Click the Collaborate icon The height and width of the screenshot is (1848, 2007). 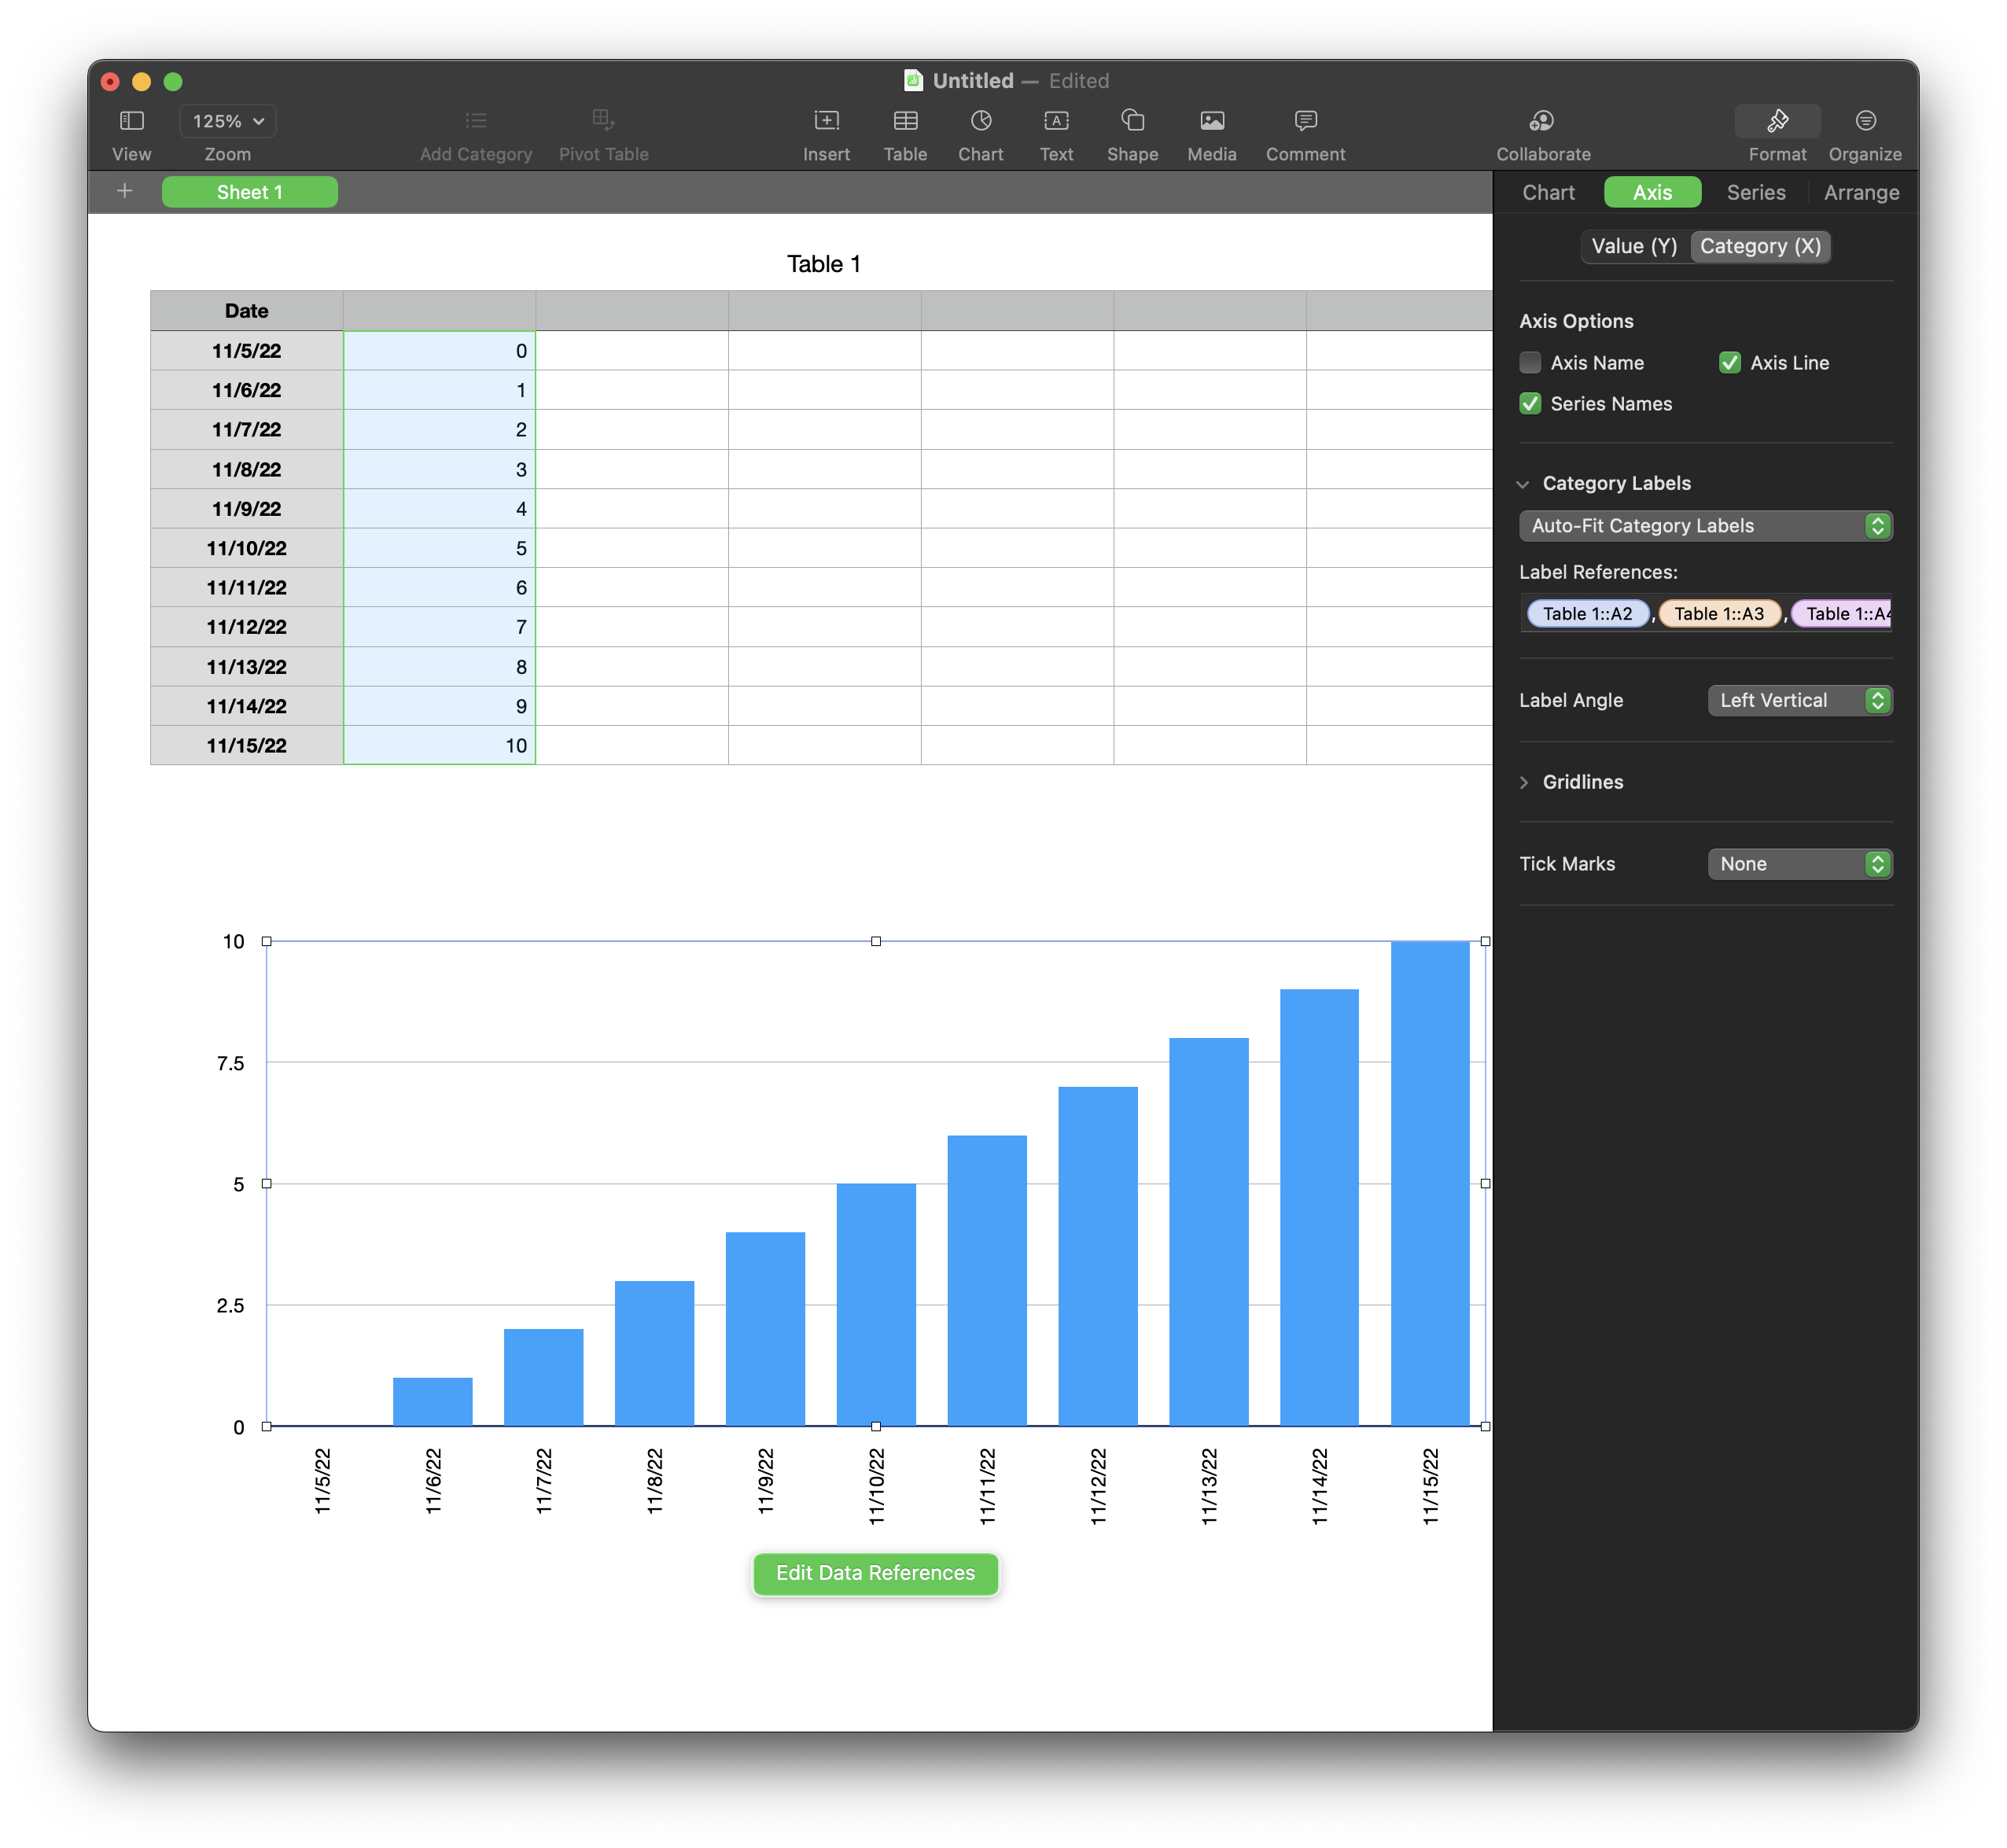coord(1542,122)
